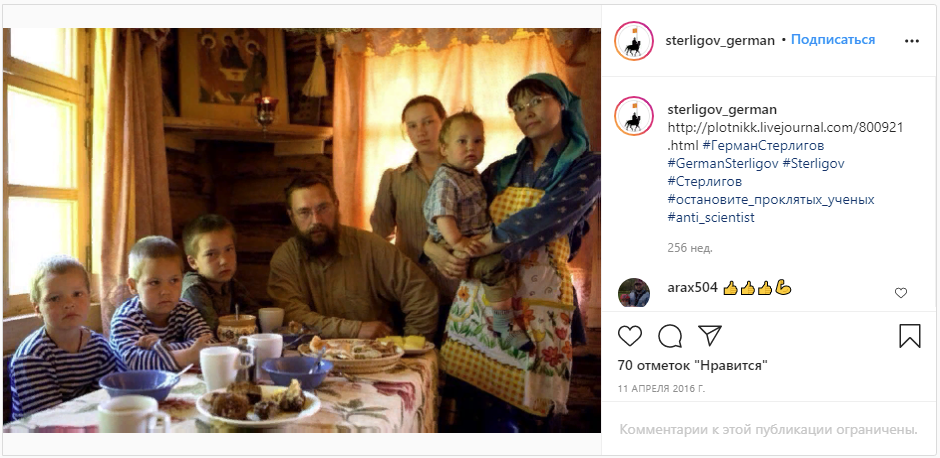Like arax504's comment with small heart

[x=900, y=293]
